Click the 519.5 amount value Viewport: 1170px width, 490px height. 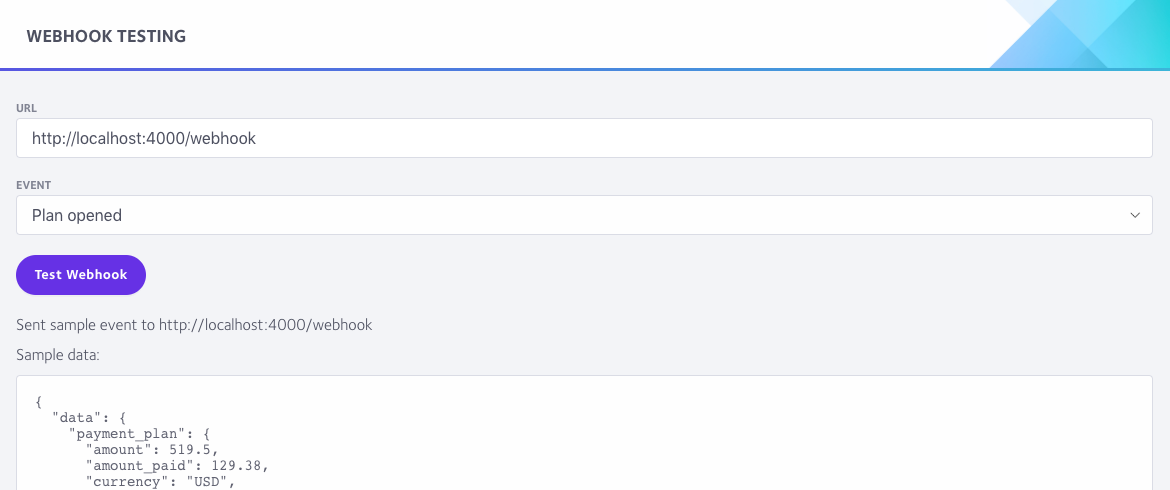click(193, 450)
